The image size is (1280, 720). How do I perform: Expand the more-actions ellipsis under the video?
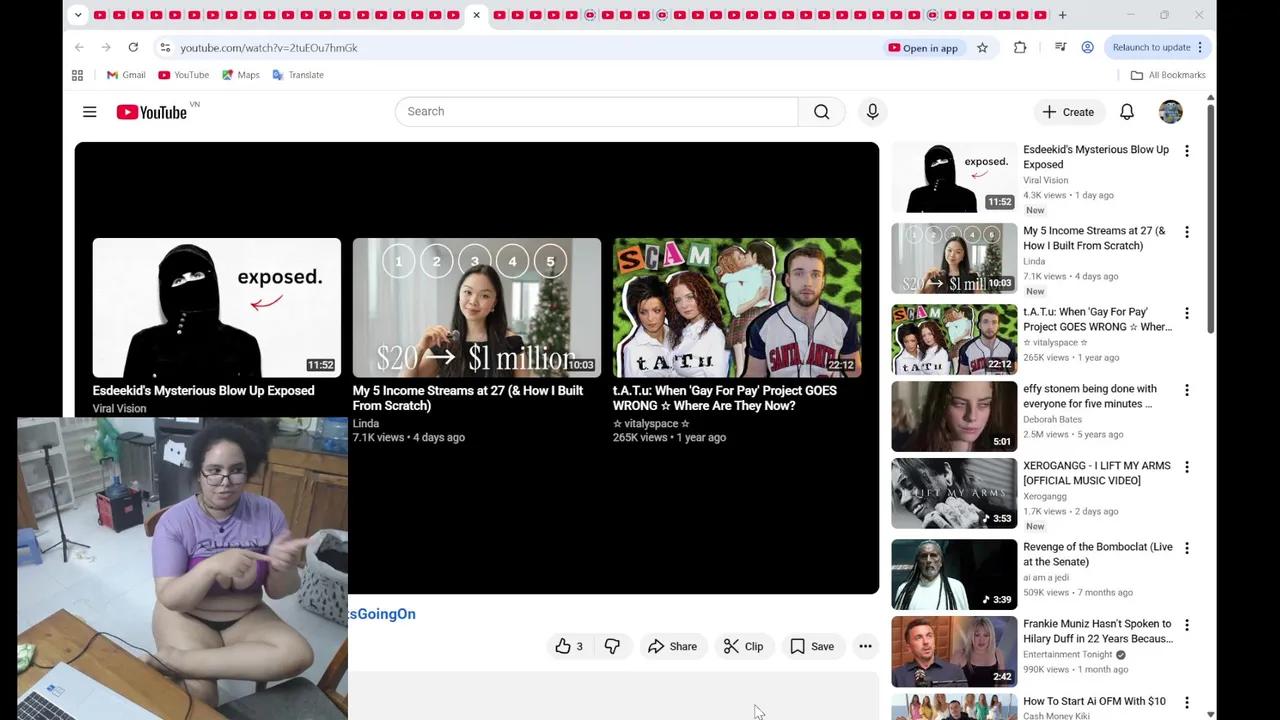click(x=865, y=646)
